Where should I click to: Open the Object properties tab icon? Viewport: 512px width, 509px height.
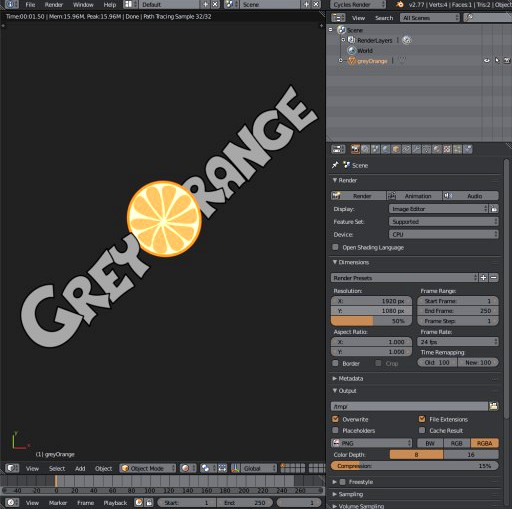click(x=396, y=149)
